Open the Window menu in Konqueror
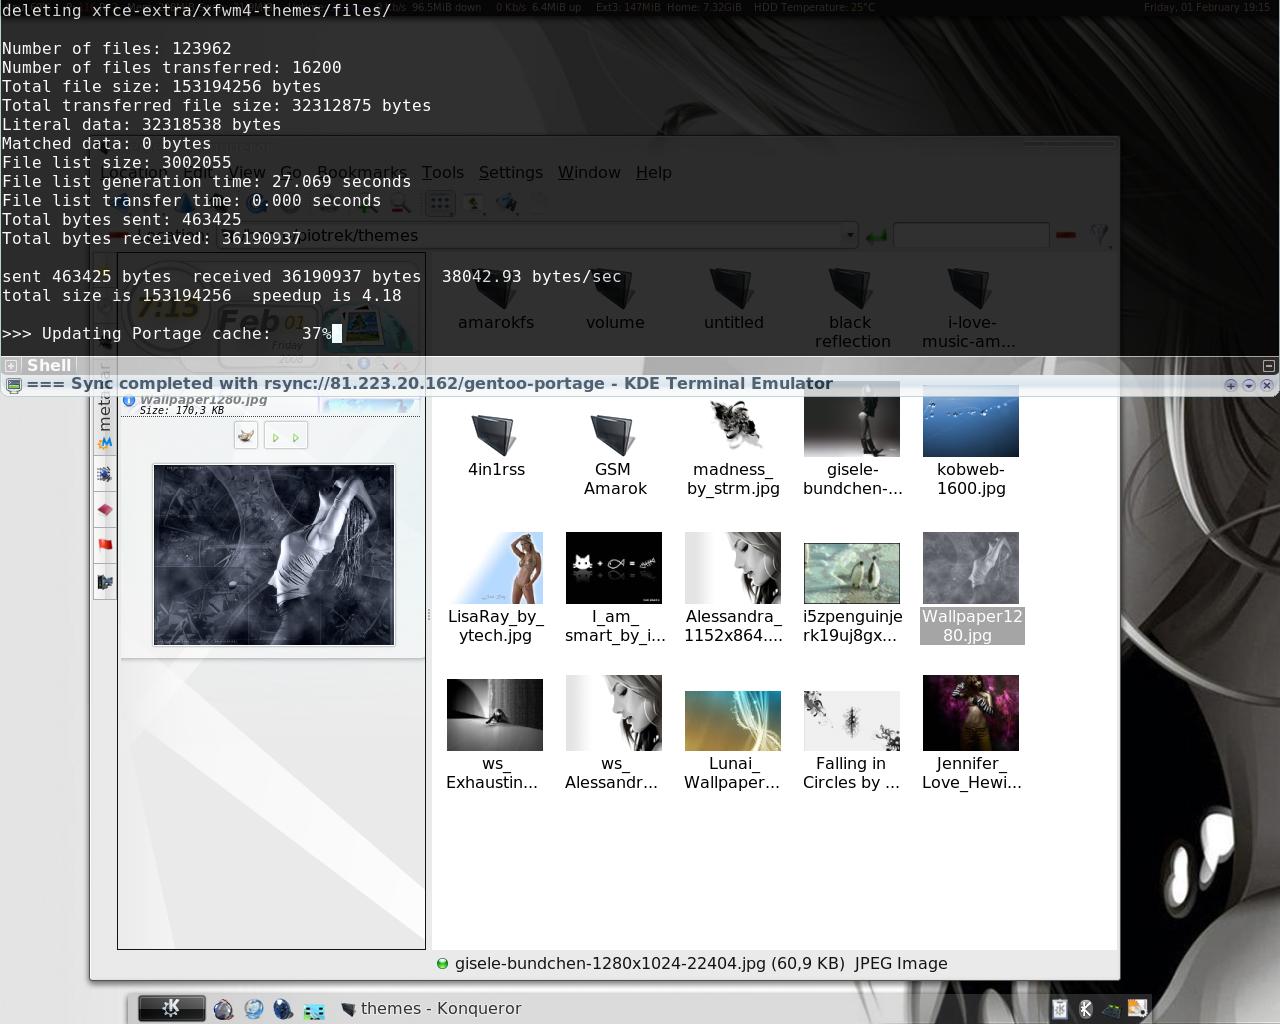Viewport: 1280px width, 1024px height. coord(589,172)
